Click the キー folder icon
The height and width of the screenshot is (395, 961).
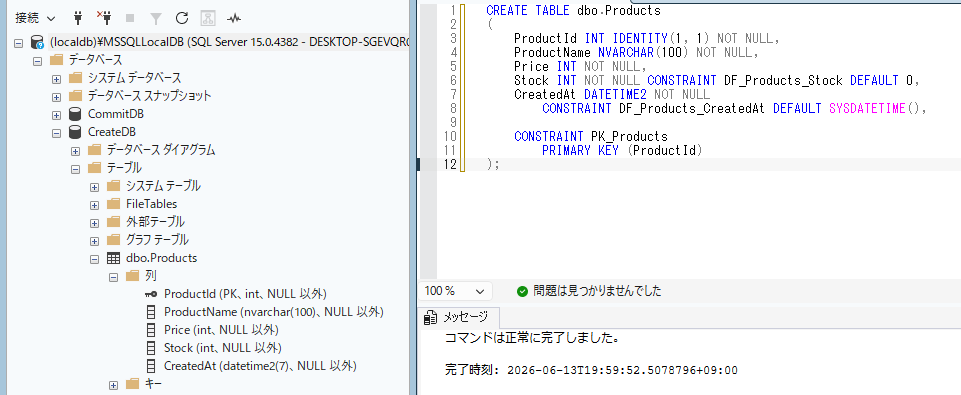tap(132, 384)
